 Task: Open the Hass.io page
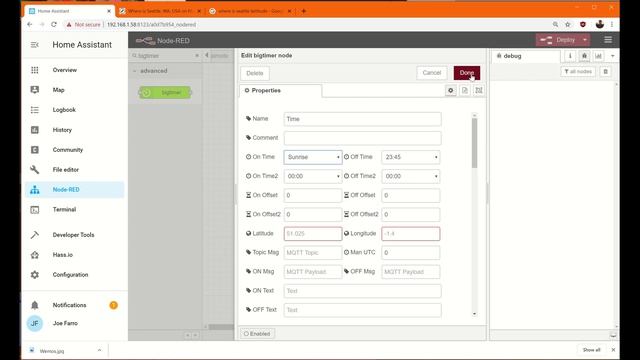tap(62, 255)
